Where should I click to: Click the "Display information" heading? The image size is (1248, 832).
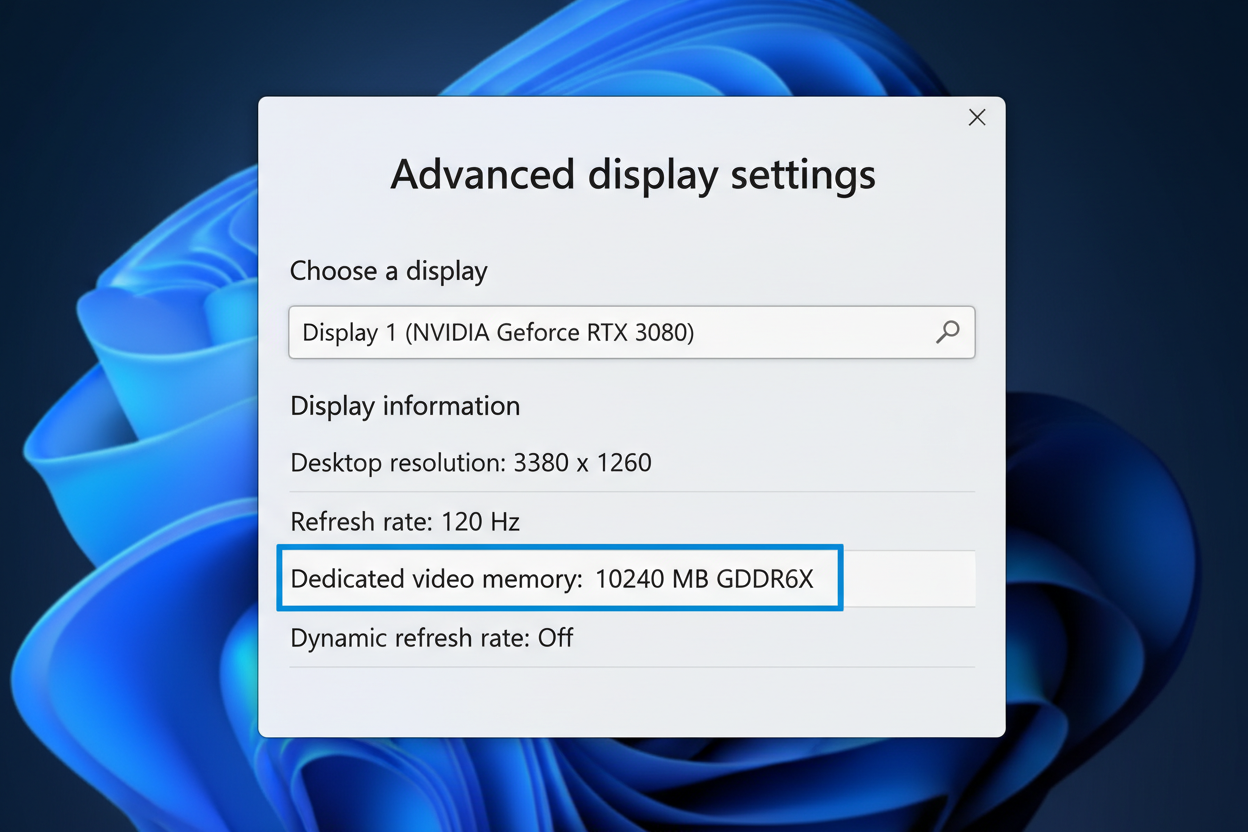coord(405,406)
